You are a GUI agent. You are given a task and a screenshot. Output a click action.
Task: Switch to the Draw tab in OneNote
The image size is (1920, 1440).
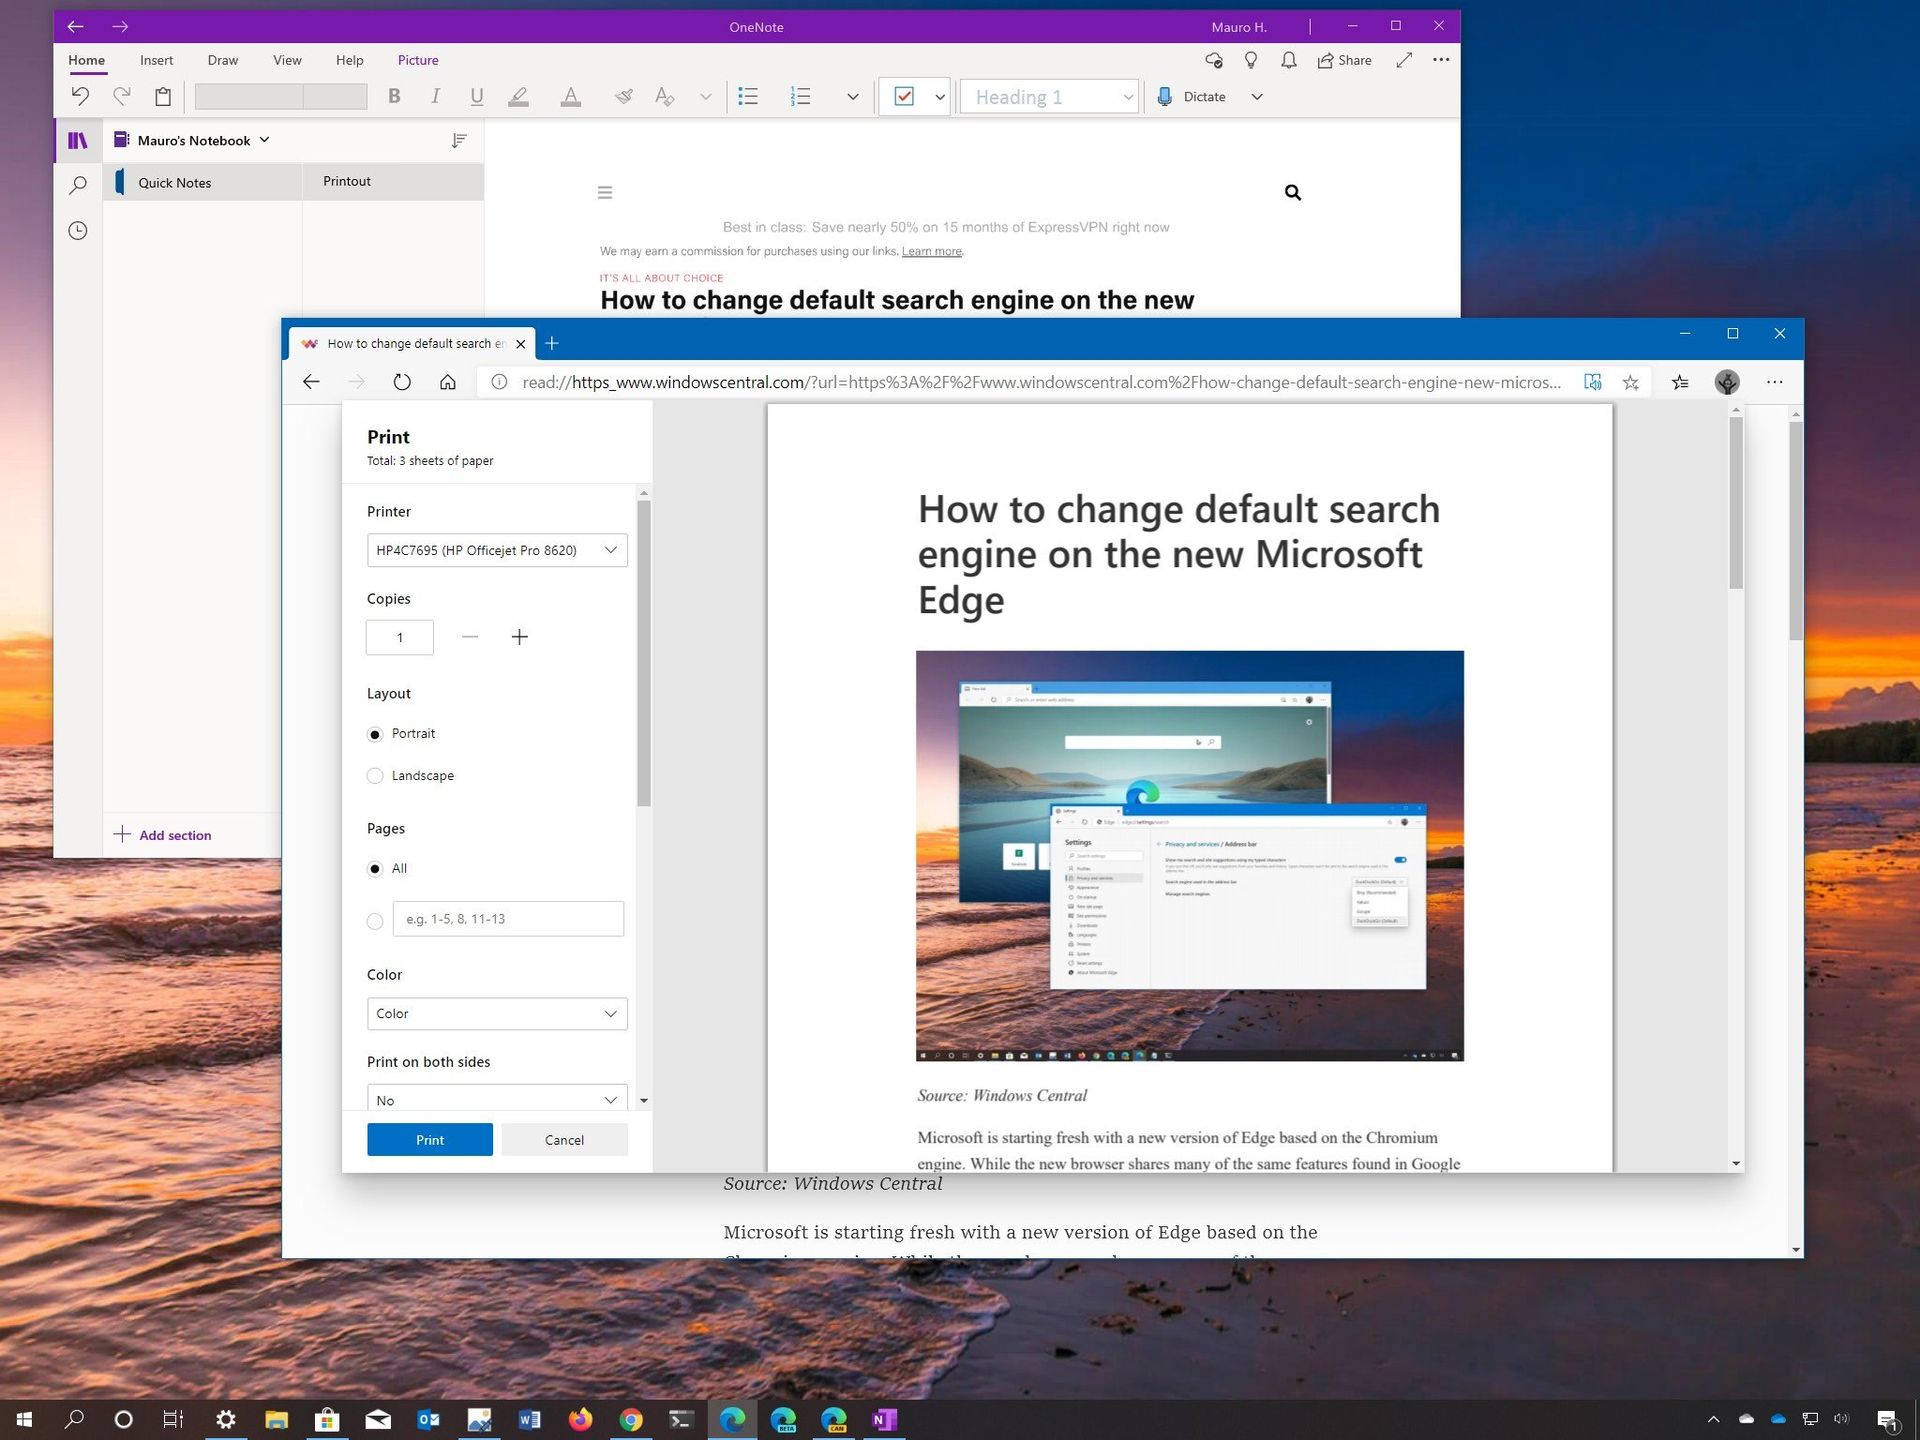pyautogui.click(x=222, y=60)
